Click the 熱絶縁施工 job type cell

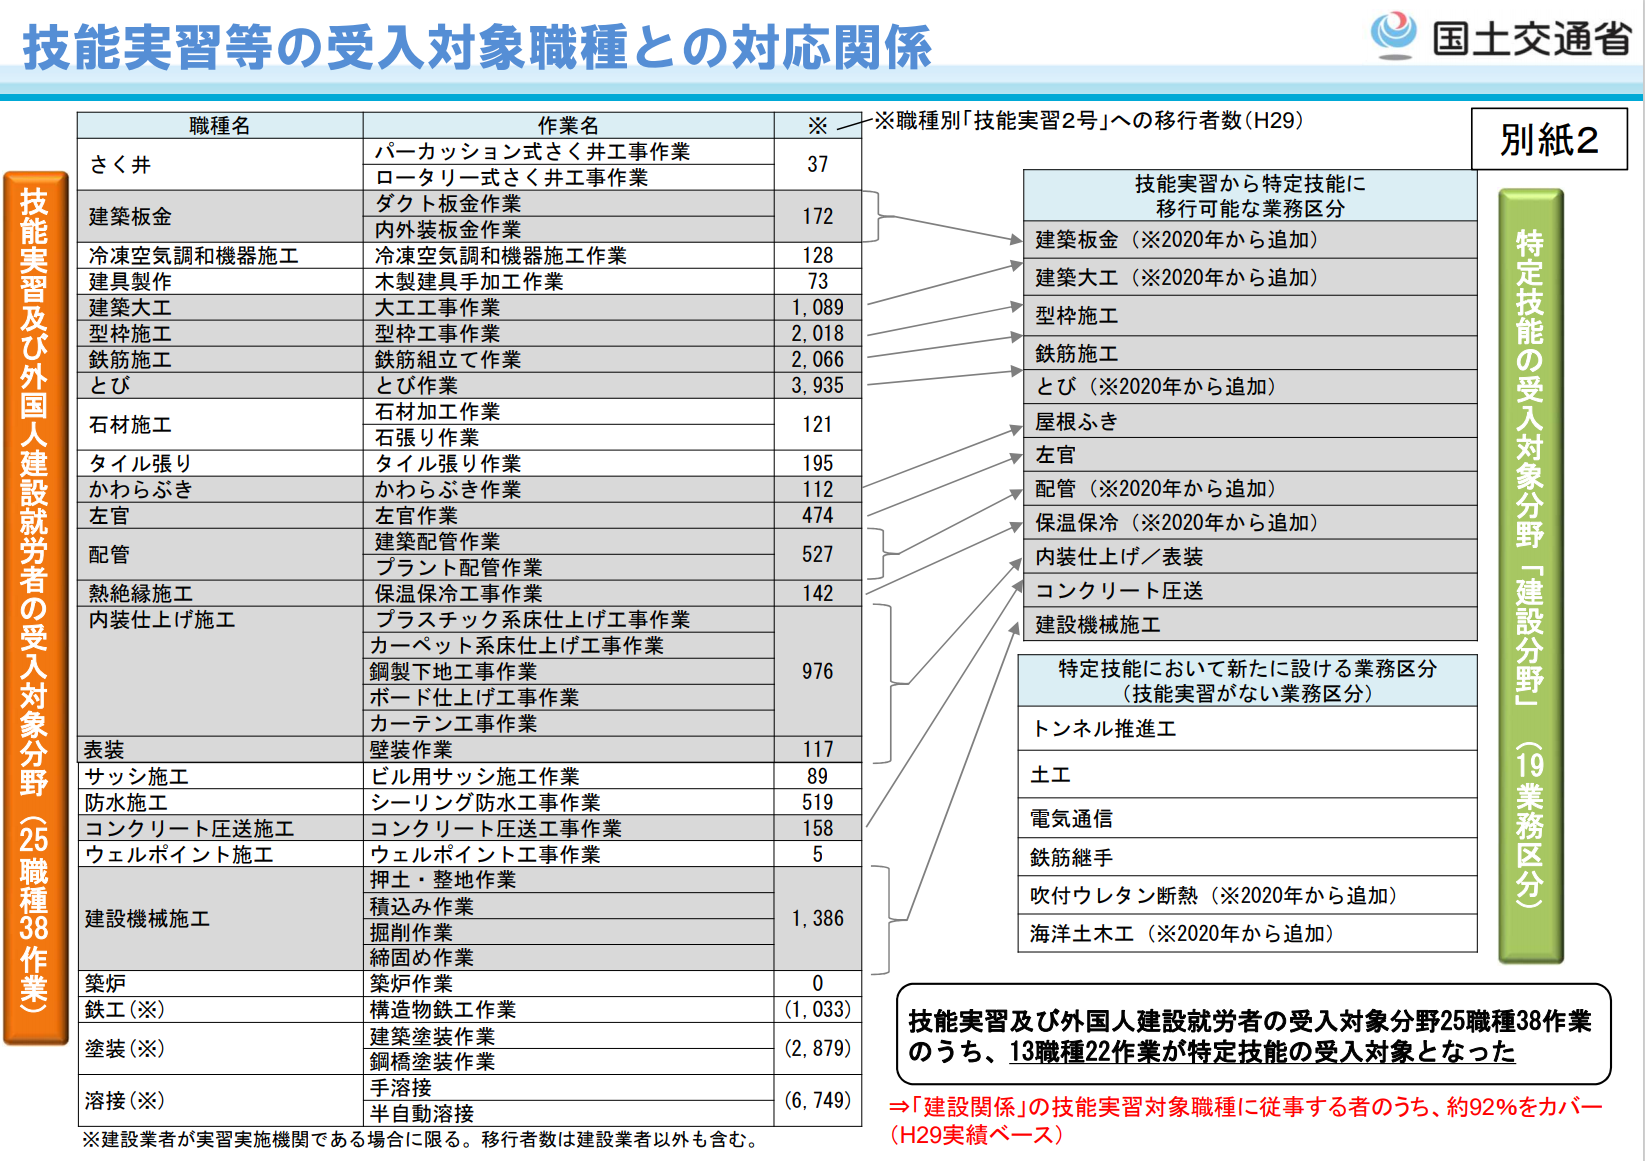click(x=220, y=593)
